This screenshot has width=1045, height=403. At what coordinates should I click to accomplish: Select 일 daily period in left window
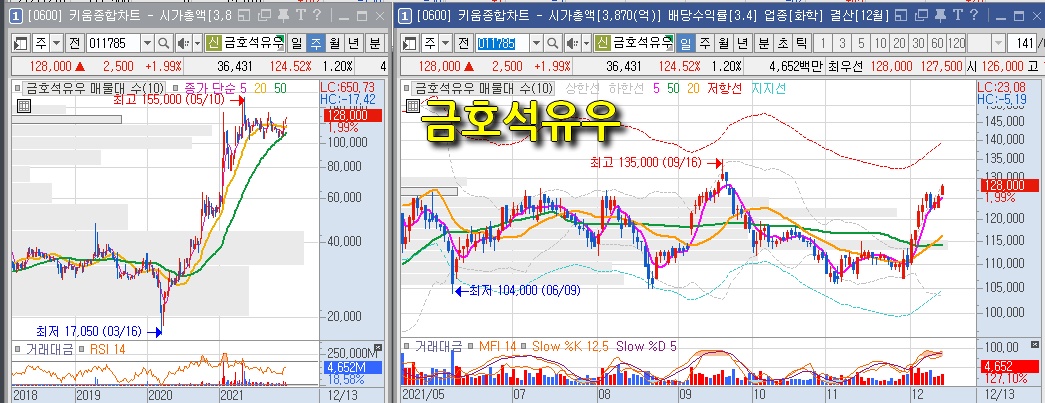tap(296, 44)
